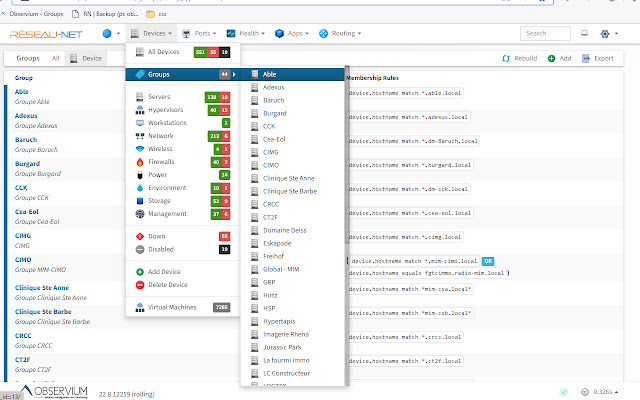Click the red Down status icon
Viewport: 640px width, 400px height.
pos(140,236)
